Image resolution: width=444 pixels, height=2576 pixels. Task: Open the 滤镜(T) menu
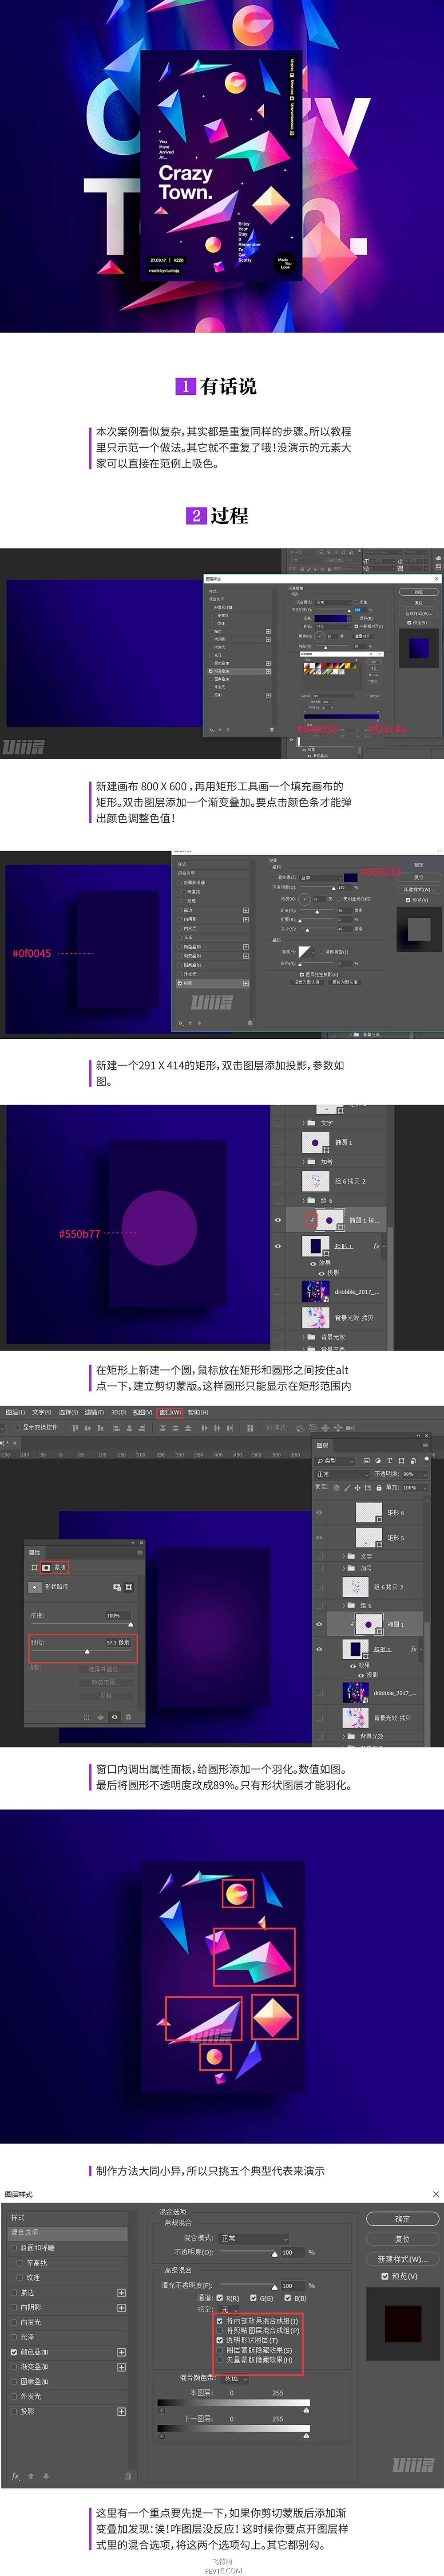[95, 1412]
